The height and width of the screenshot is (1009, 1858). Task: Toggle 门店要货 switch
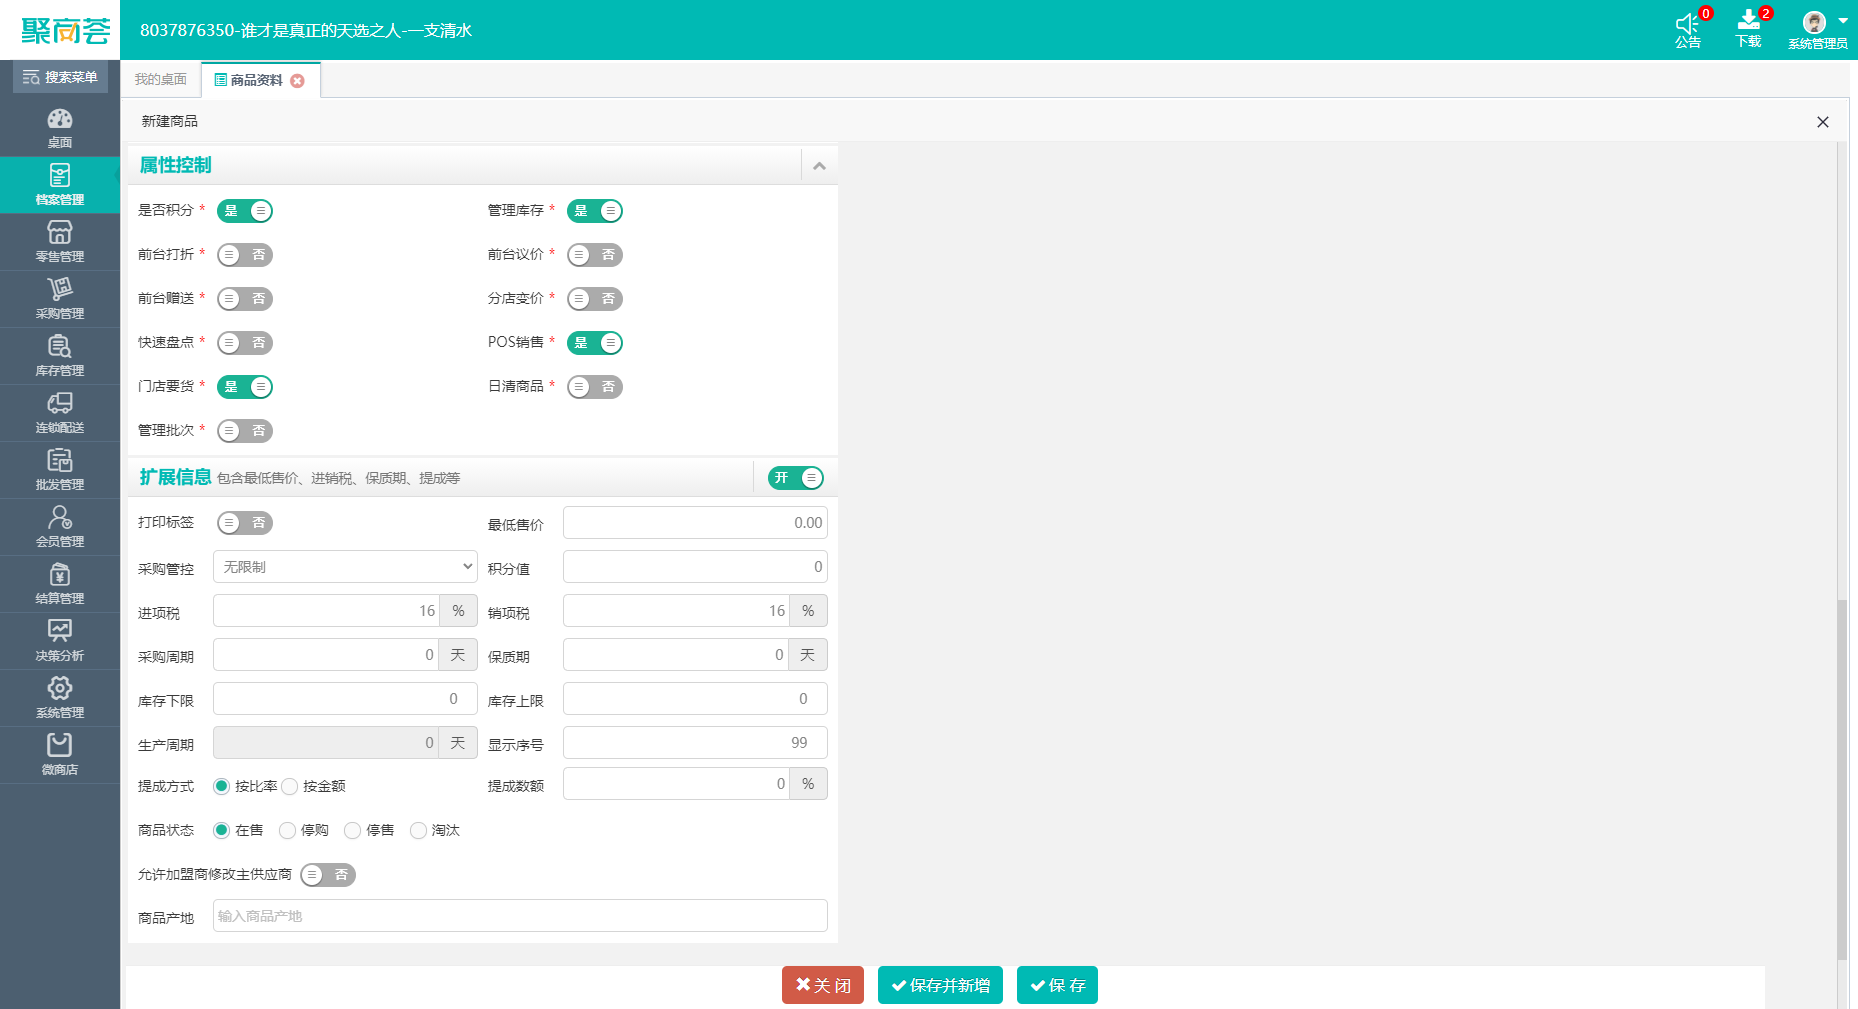click(245, 387)
